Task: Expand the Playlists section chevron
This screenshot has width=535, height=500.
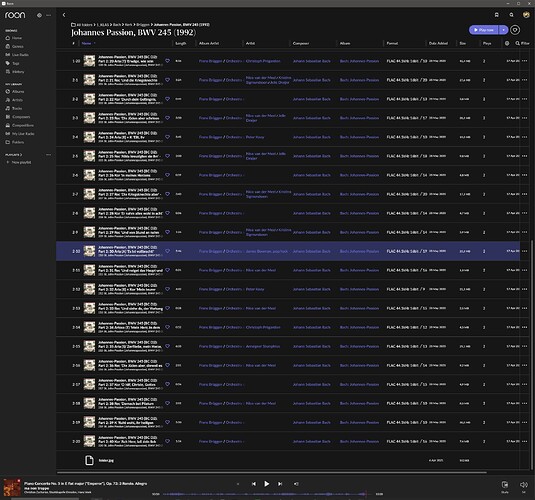Action: (x=21, y=155)
